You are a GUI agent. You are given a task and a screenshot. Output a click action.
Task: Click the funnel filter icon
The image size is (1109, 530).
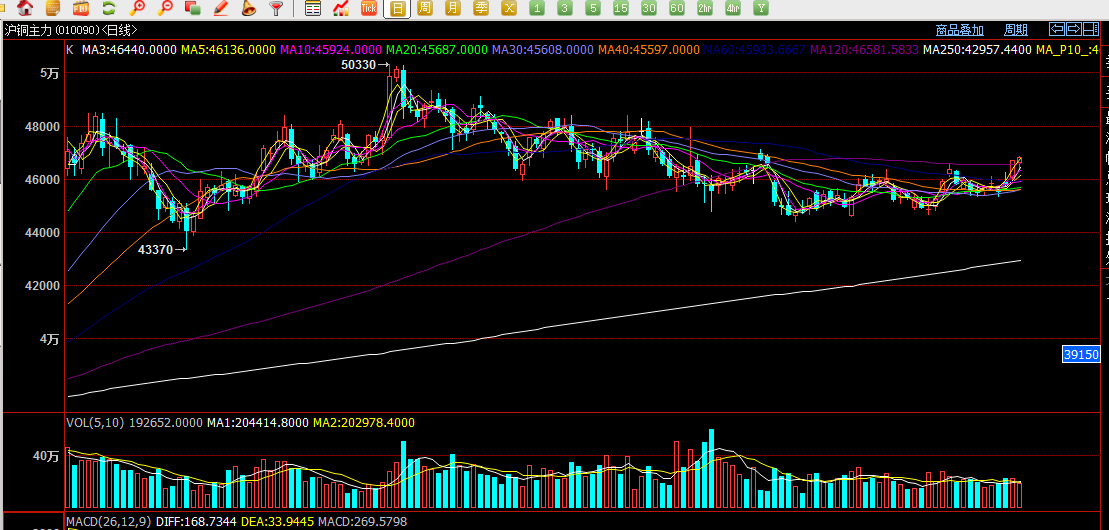(x=277, y=8)
